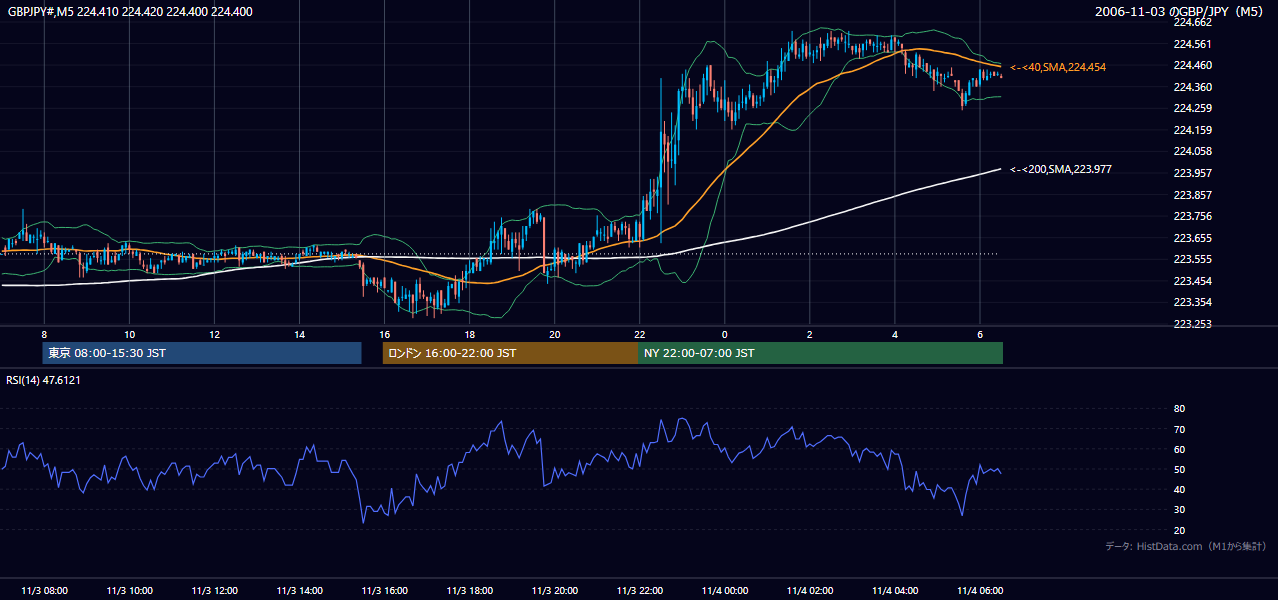1278x600 pixels.
Task: Select the orange 40 SMA 224.454 label
Action: coord(1058,67)
